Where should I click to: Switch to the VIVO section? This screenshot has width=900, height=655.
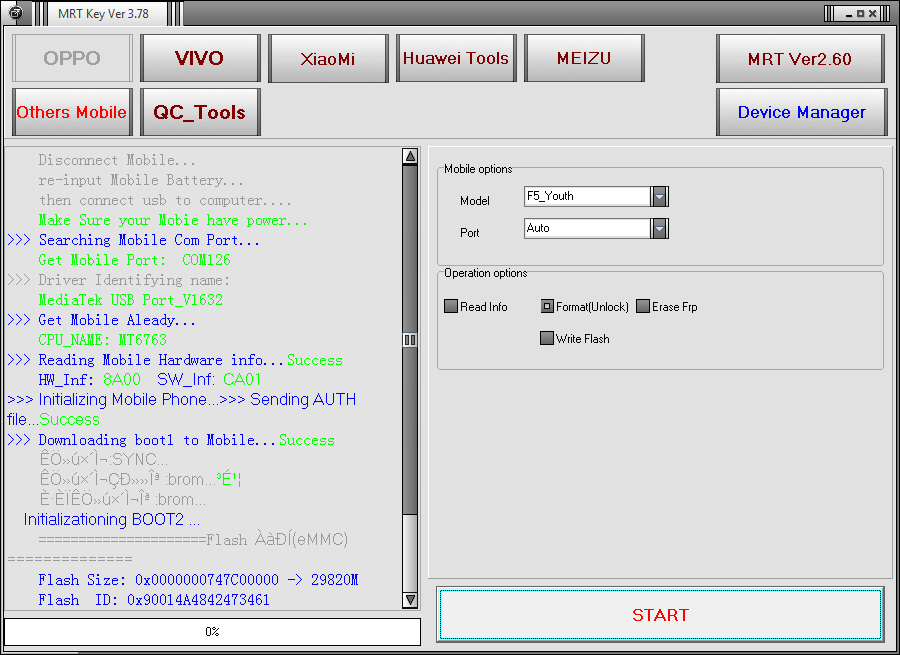(200, 58)
